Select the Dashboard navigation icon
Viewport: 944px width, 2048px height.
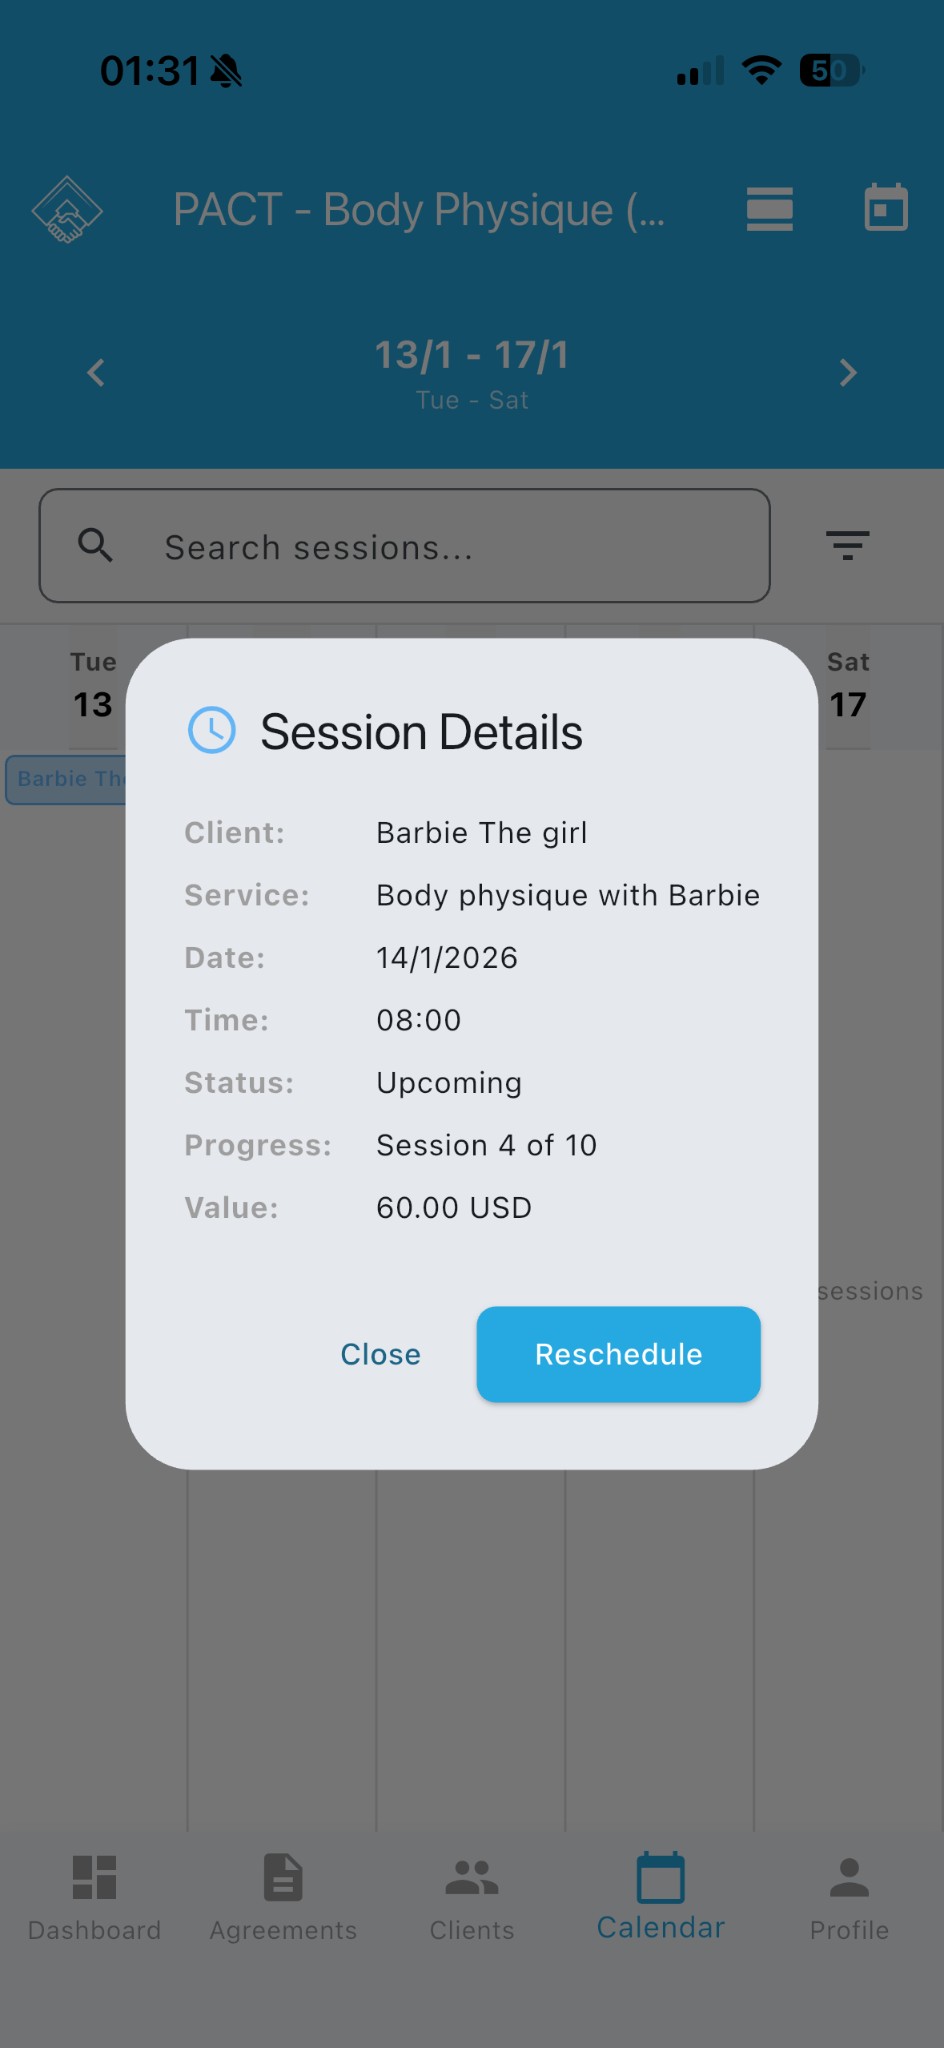click(94, 1878)
